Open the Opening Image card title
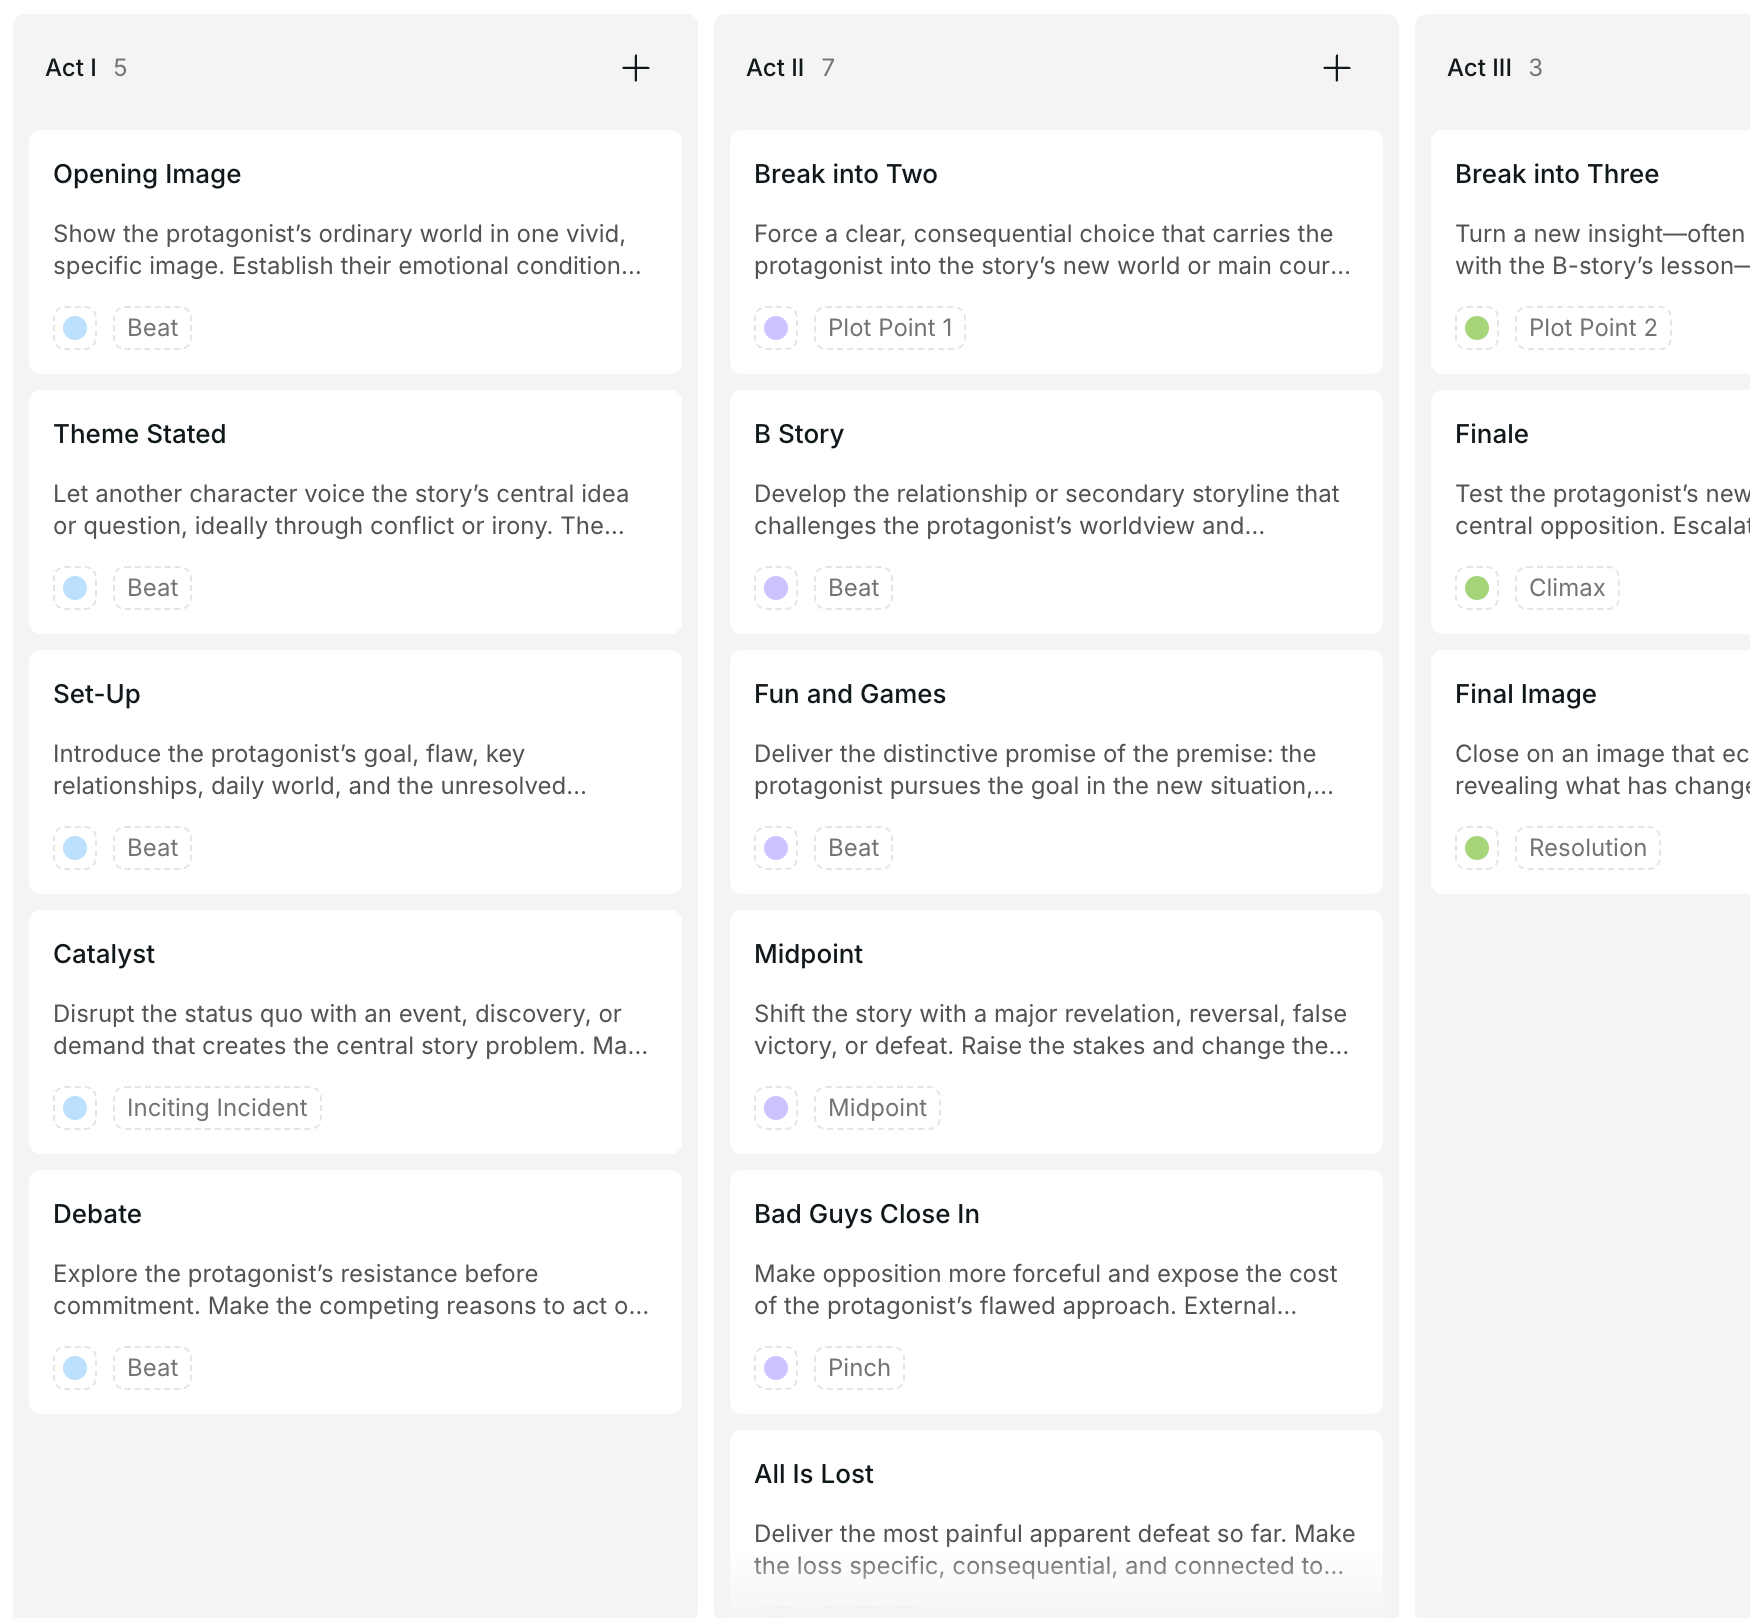Screen dimensions: 1750x1618 pyautogui.click(x=147, y=174)
